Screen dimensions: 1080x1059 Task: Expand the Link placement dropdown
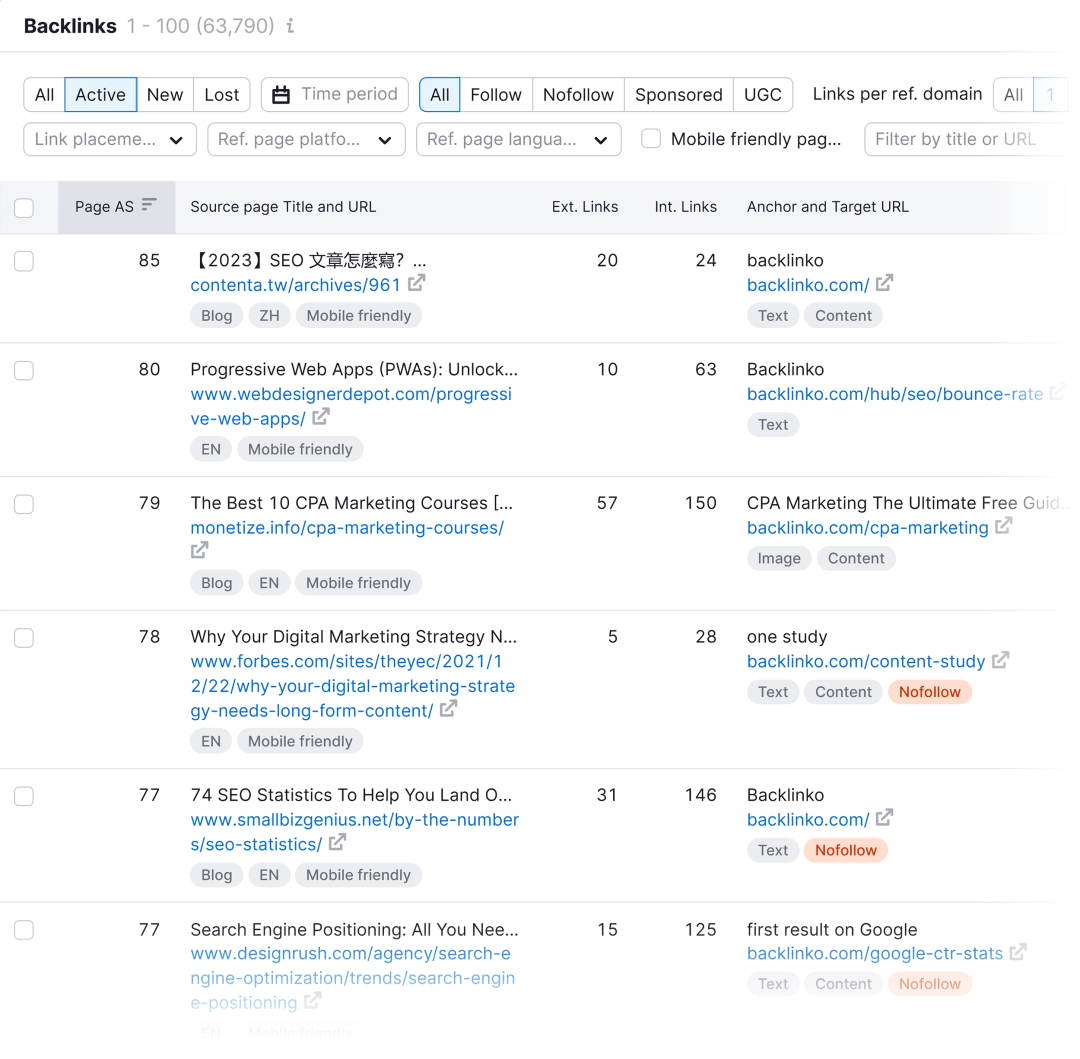click(109, 140)
